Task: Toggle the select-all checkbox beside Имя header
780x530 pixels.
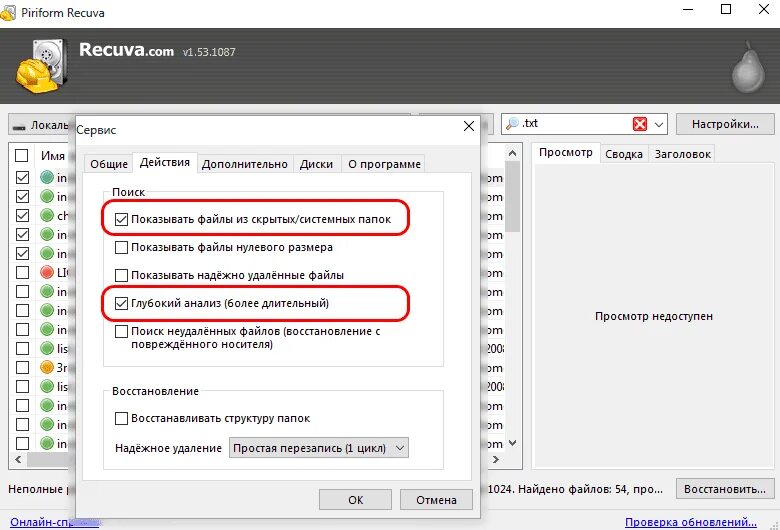Action: (21, 155)
